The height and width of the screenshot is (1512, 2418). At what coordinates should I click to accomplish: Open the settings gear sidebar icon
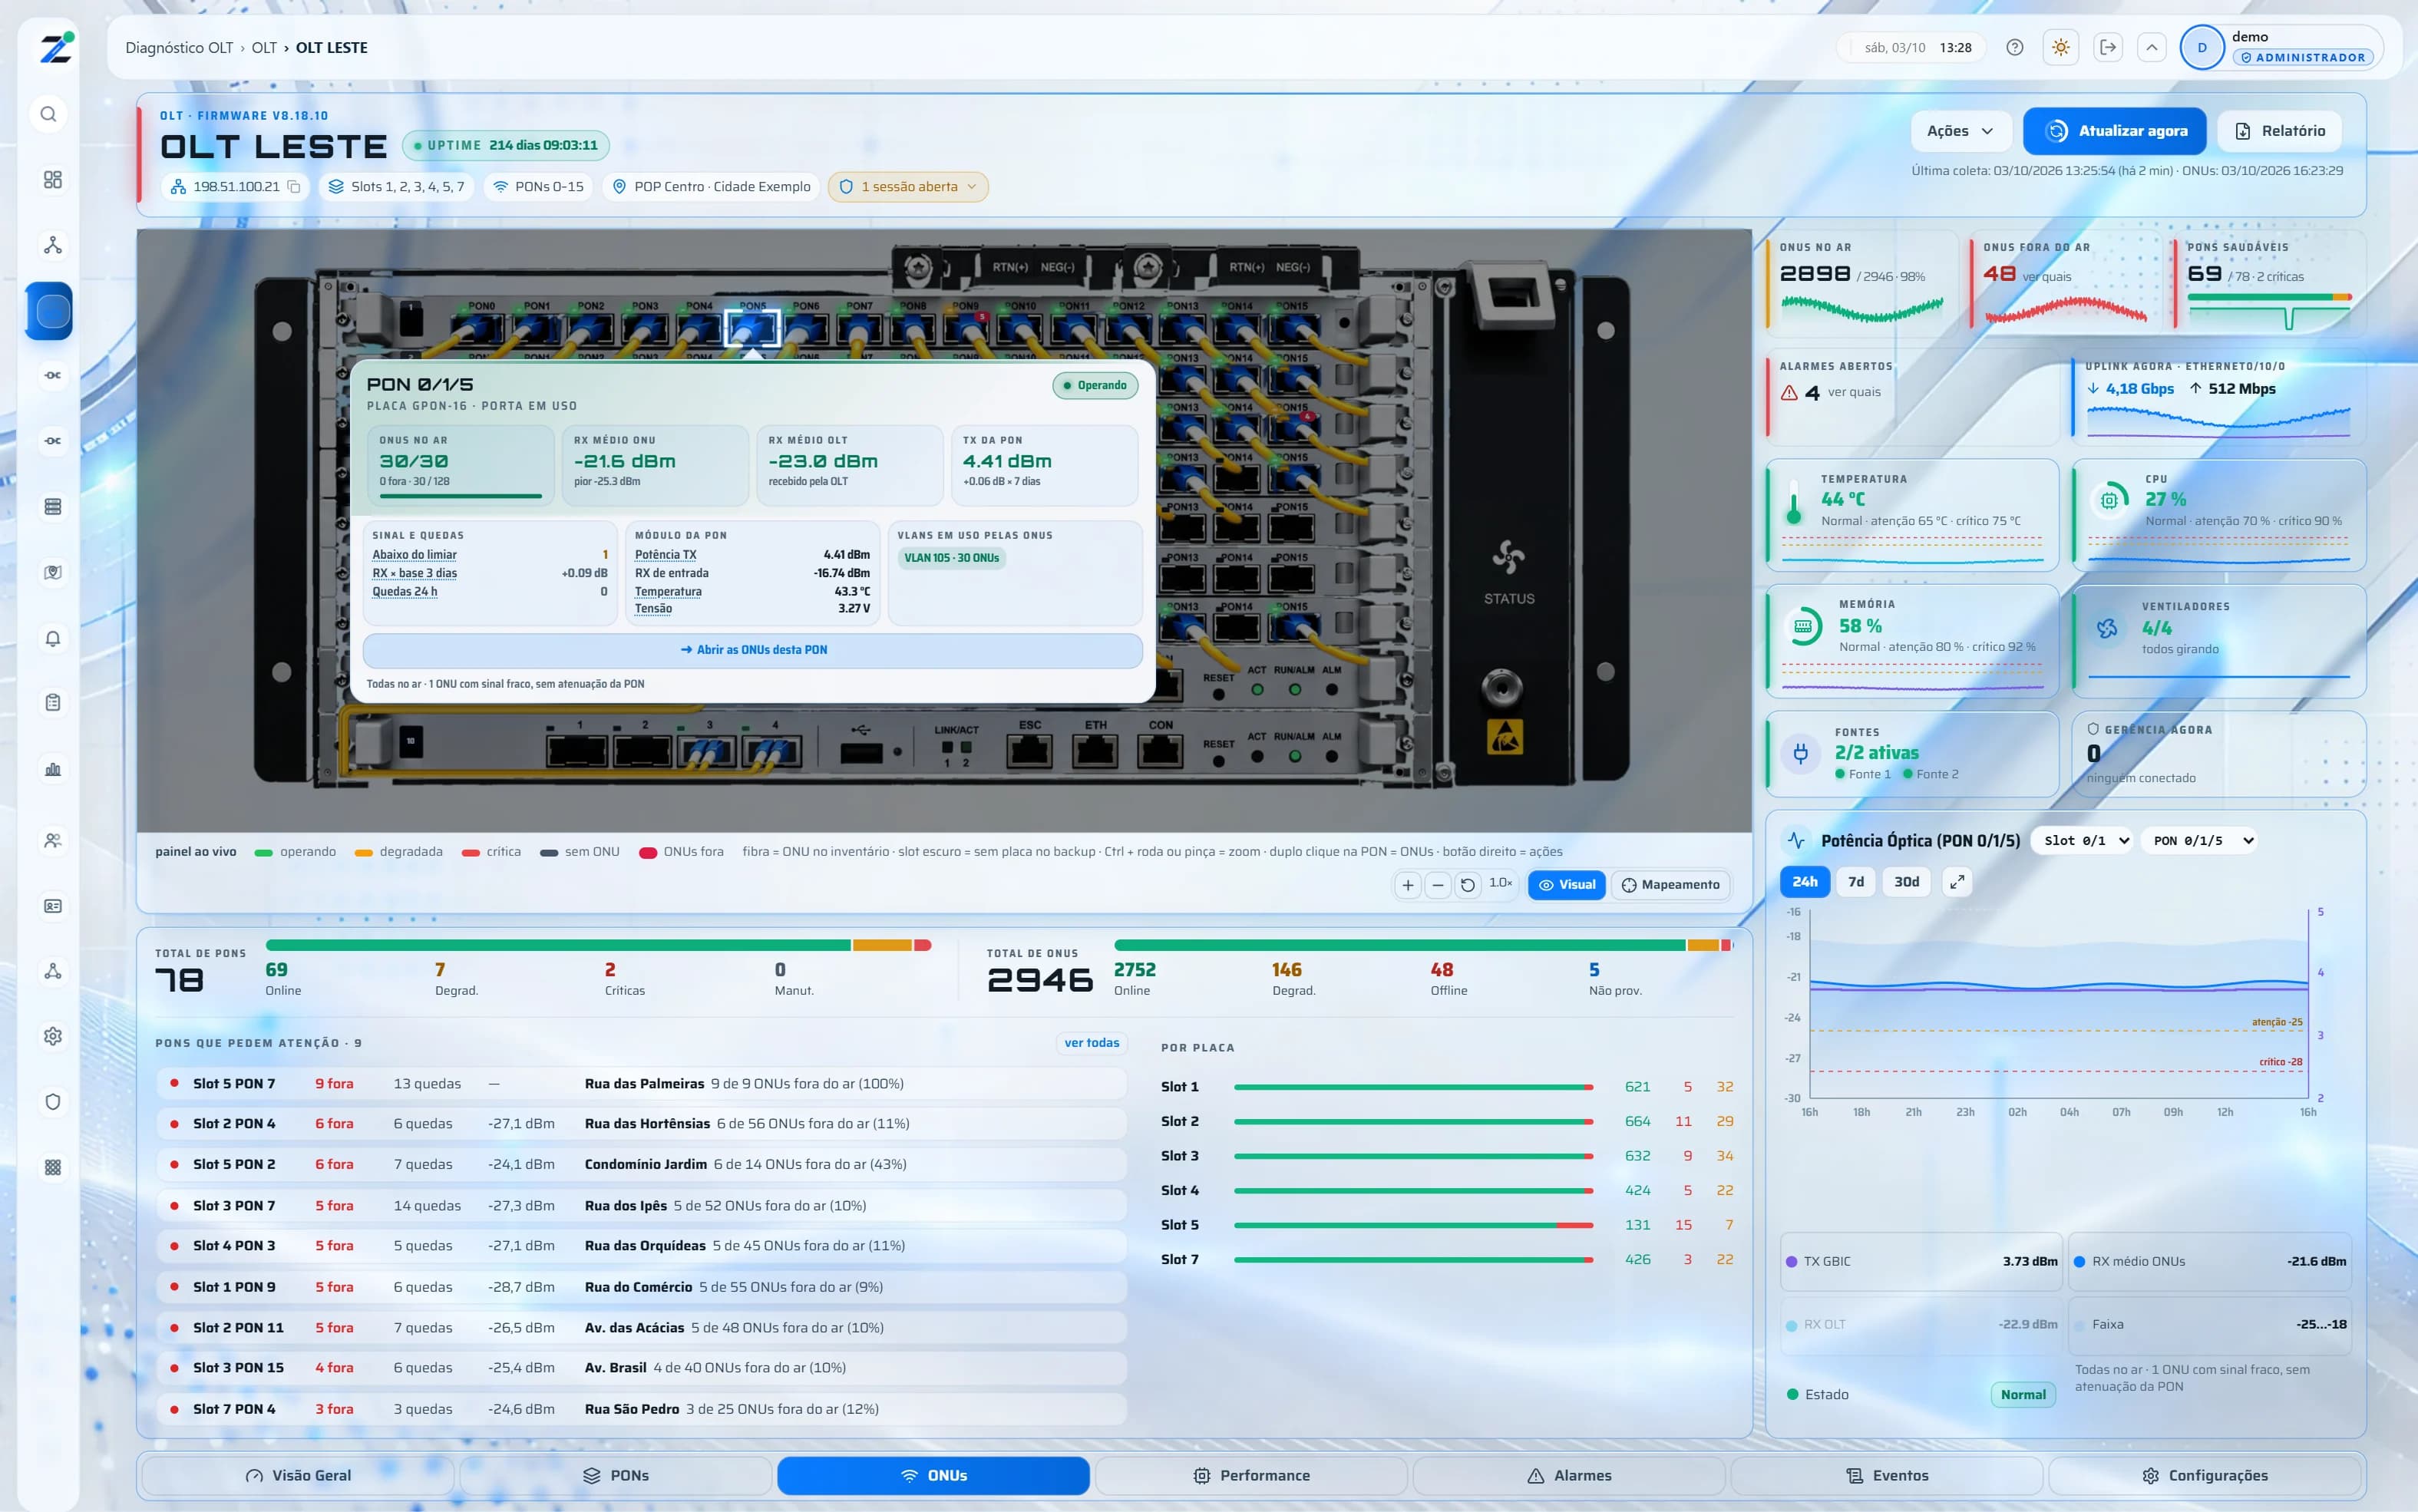pos(53,1036)
